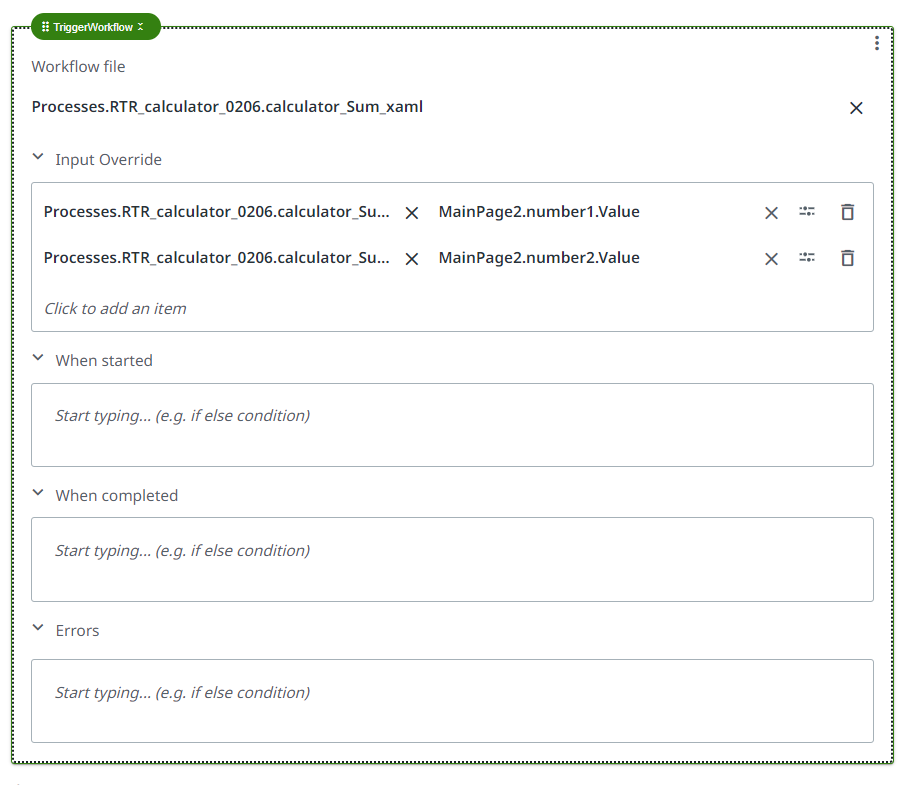908x785 pixels.
Task: Focus the When completed input box
Action: (452, 559)
